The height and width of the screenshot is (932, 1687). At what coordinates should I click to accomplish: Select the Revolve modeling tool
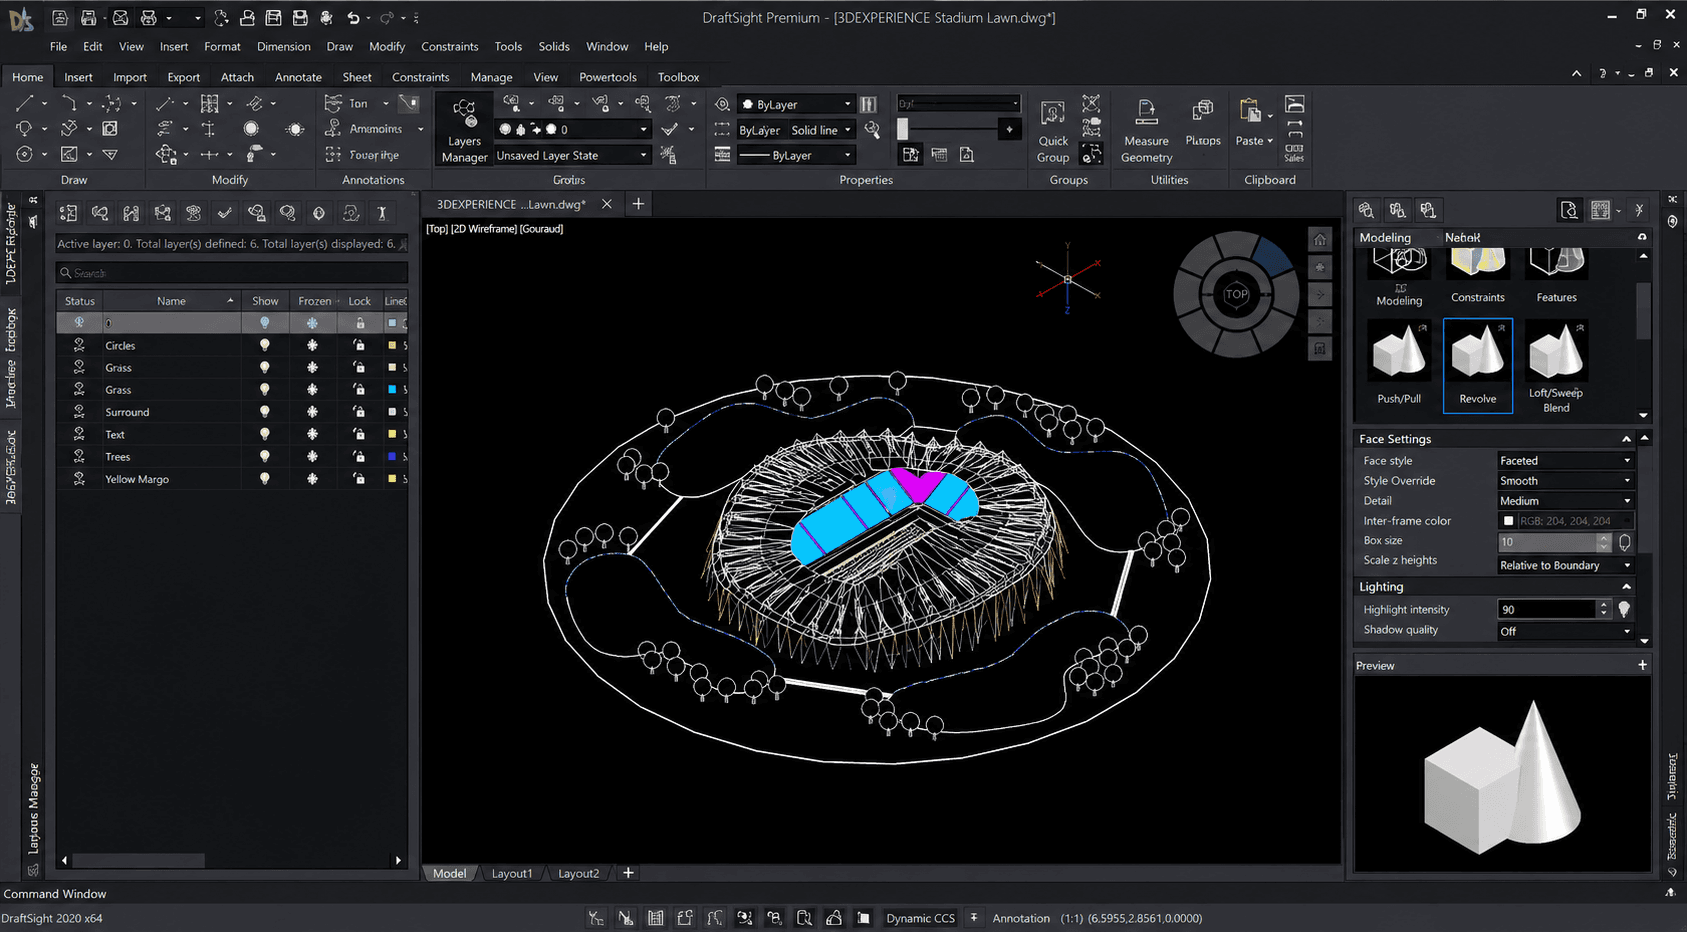point(1477,365)
